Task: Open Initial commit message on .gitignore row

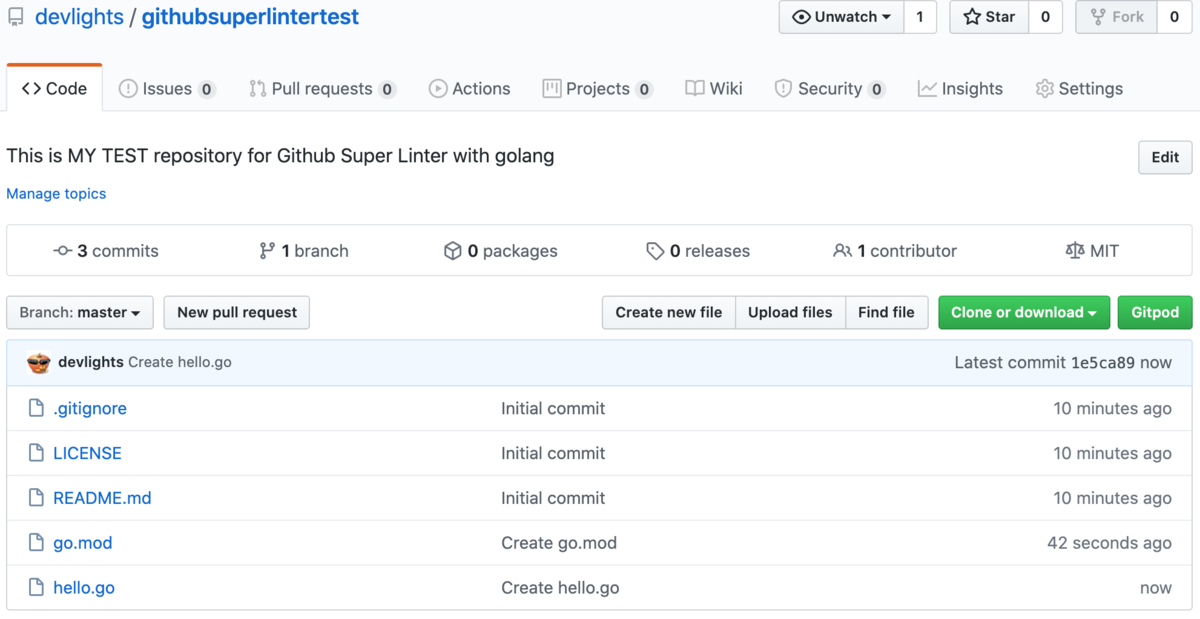Action: coord(553,408)
